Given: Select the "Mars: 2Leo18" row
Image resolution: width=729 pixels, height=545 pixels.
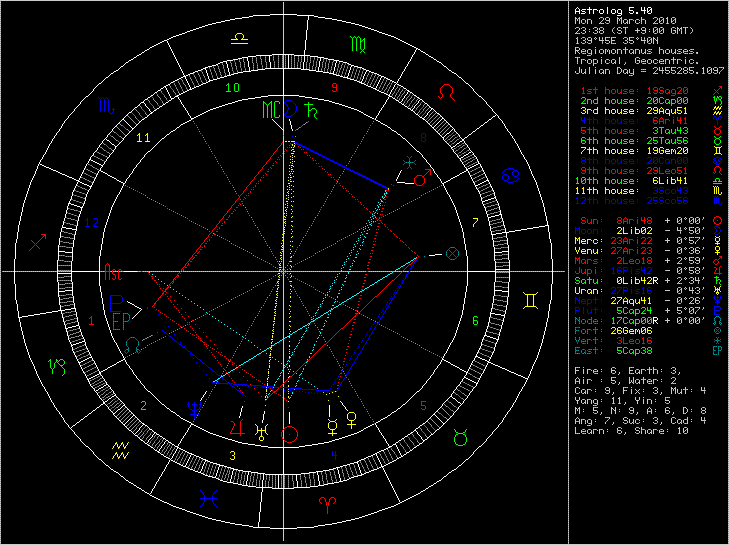Looking at the screenshot, I should click(649, 261).
